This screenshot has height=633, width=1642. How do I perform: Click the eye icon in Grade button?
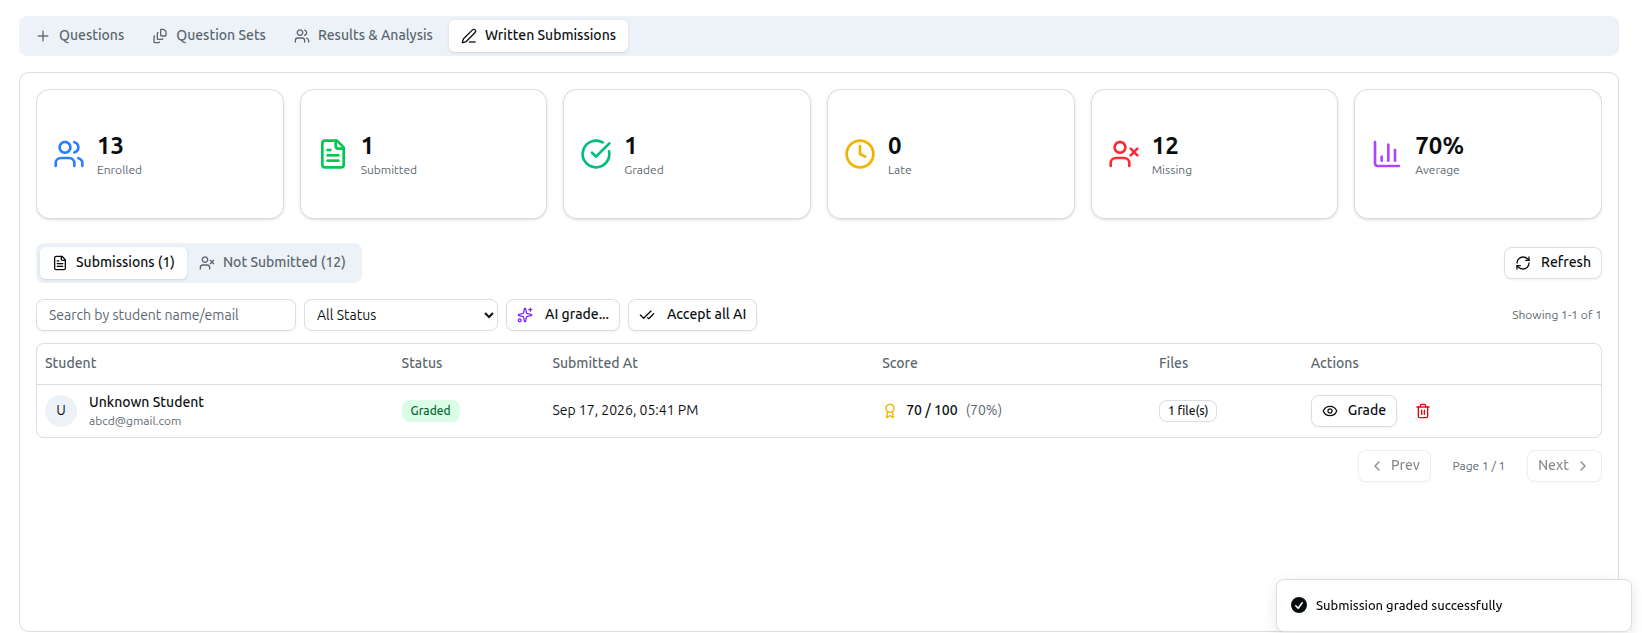tap(1330, 411)
